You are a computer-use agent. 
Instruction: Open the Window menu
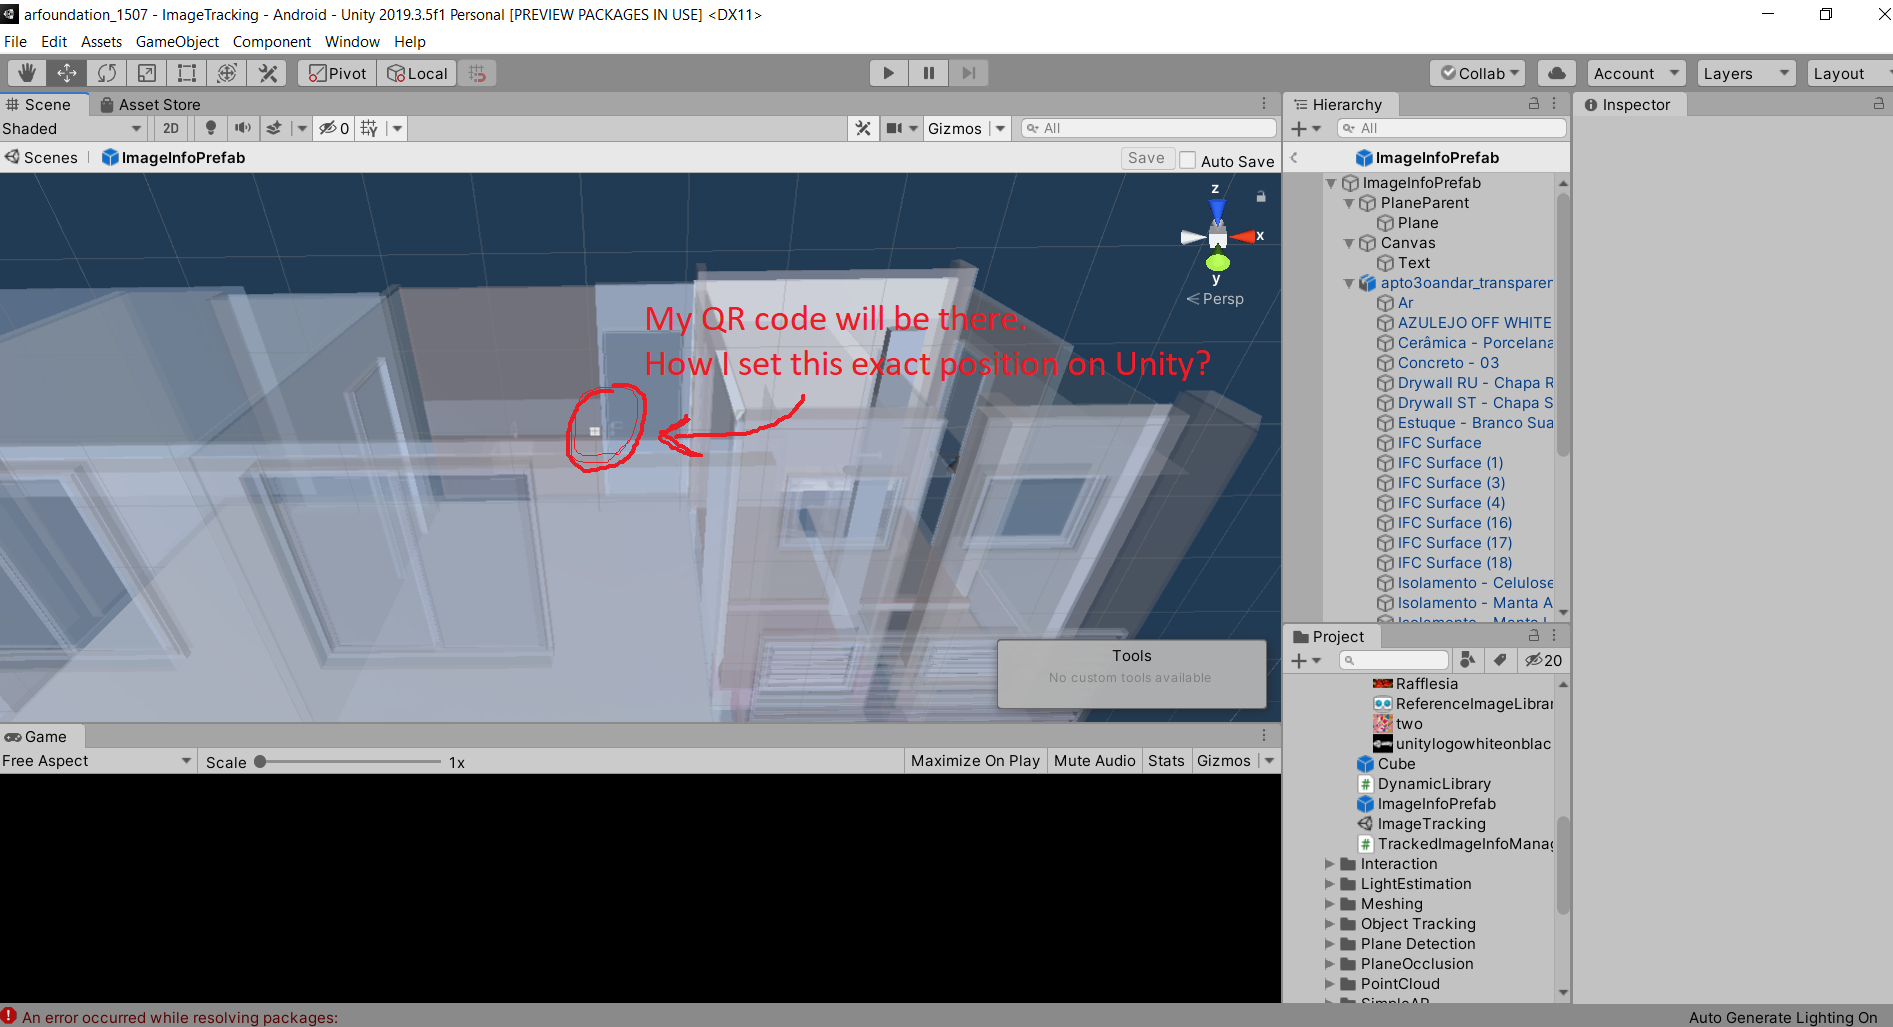352,41
